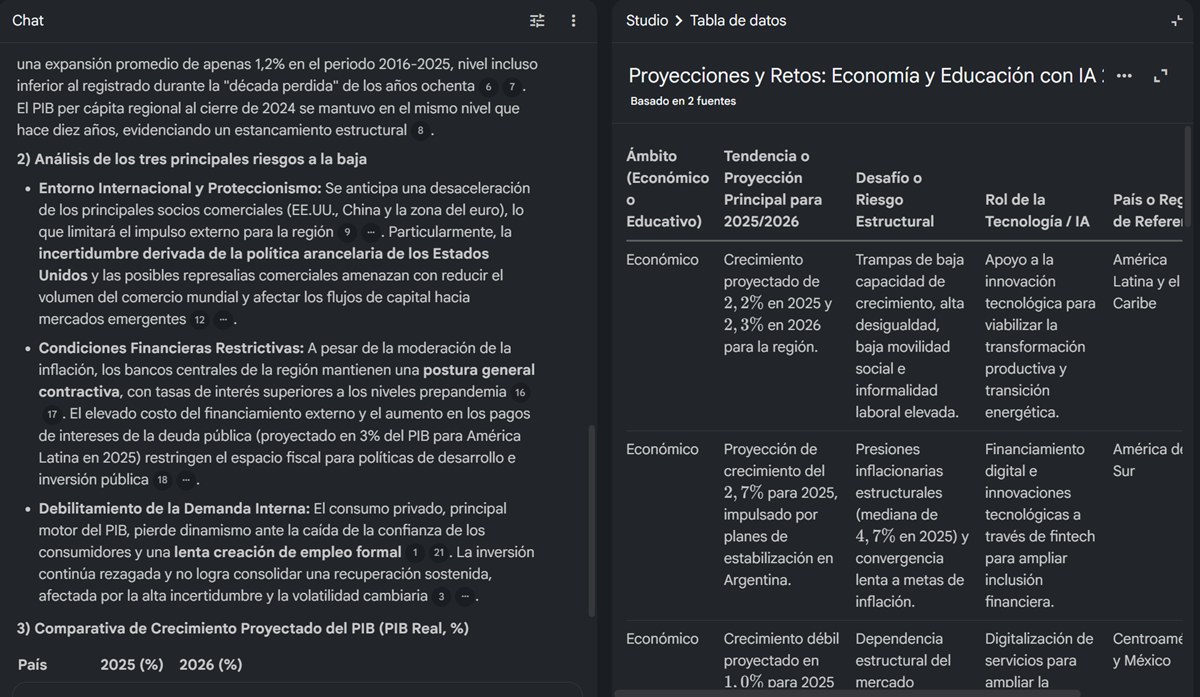Click the data table horizontal scrollbar
Viewport: 1200px width, 697px height.
(850, 692)
